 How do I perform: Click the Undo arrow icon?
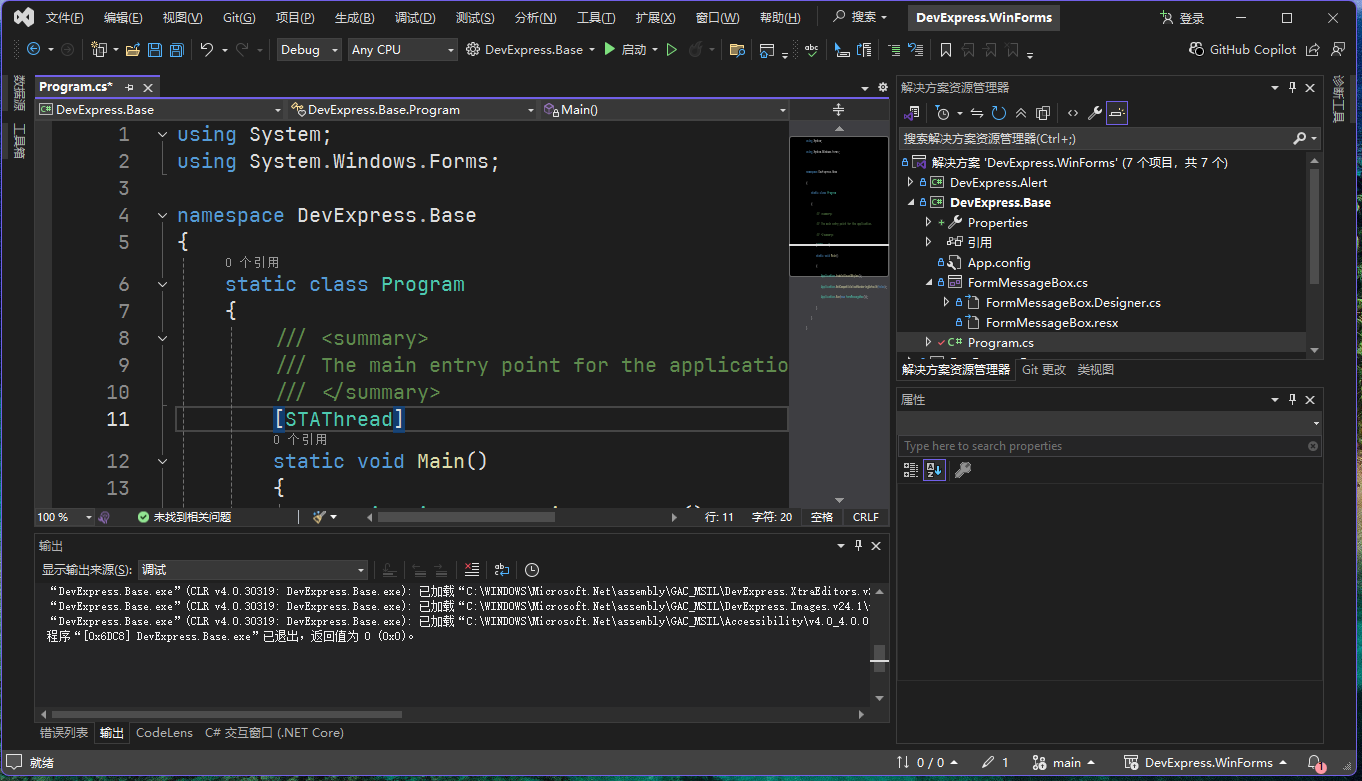[207, 50]
